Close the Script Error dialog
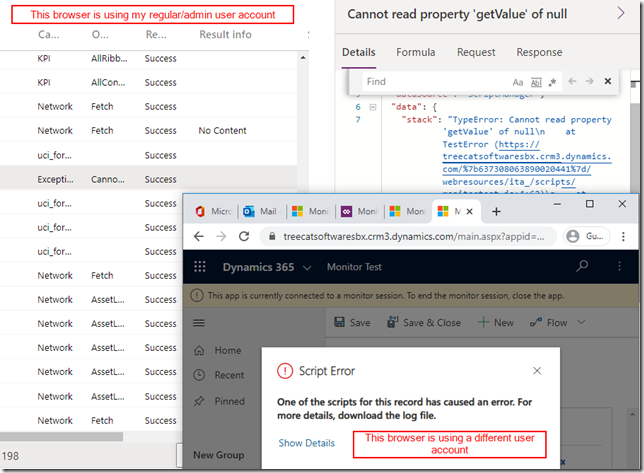 (537, 371)
